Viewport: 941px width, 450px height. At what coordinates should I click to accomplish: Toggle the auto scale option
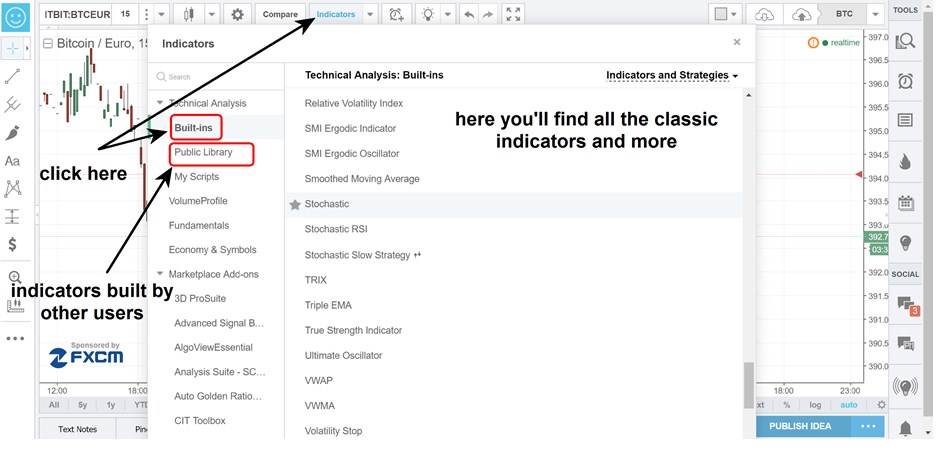[x=848, y=405]
